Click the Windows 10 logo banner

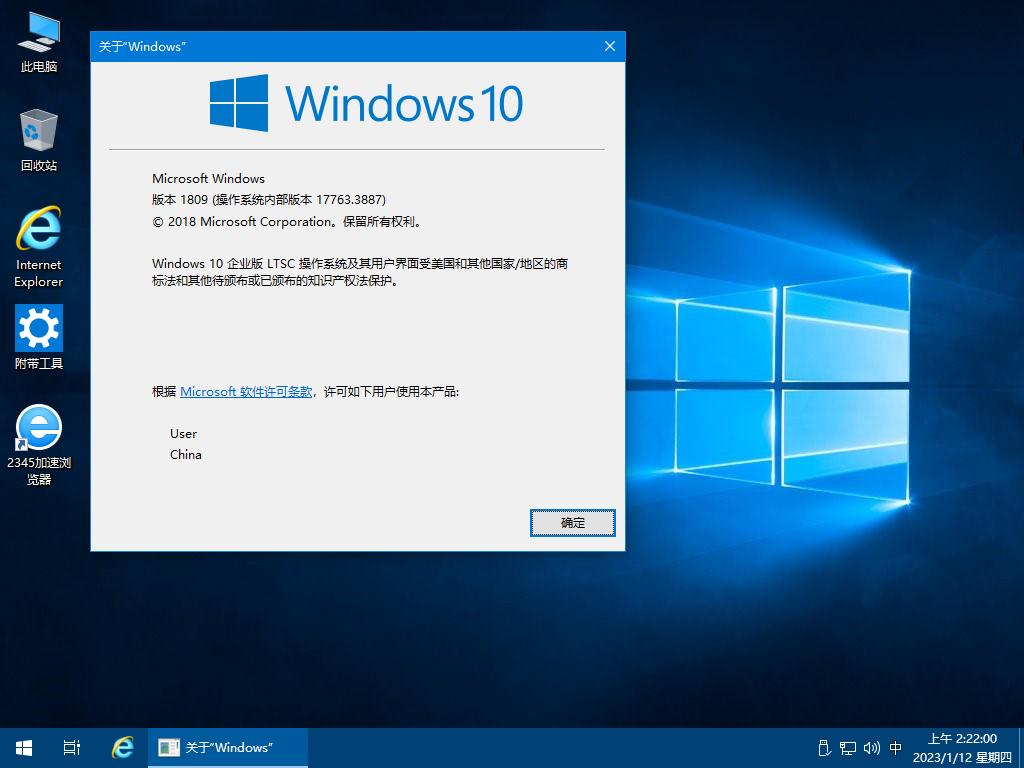(x=366, y=103)
